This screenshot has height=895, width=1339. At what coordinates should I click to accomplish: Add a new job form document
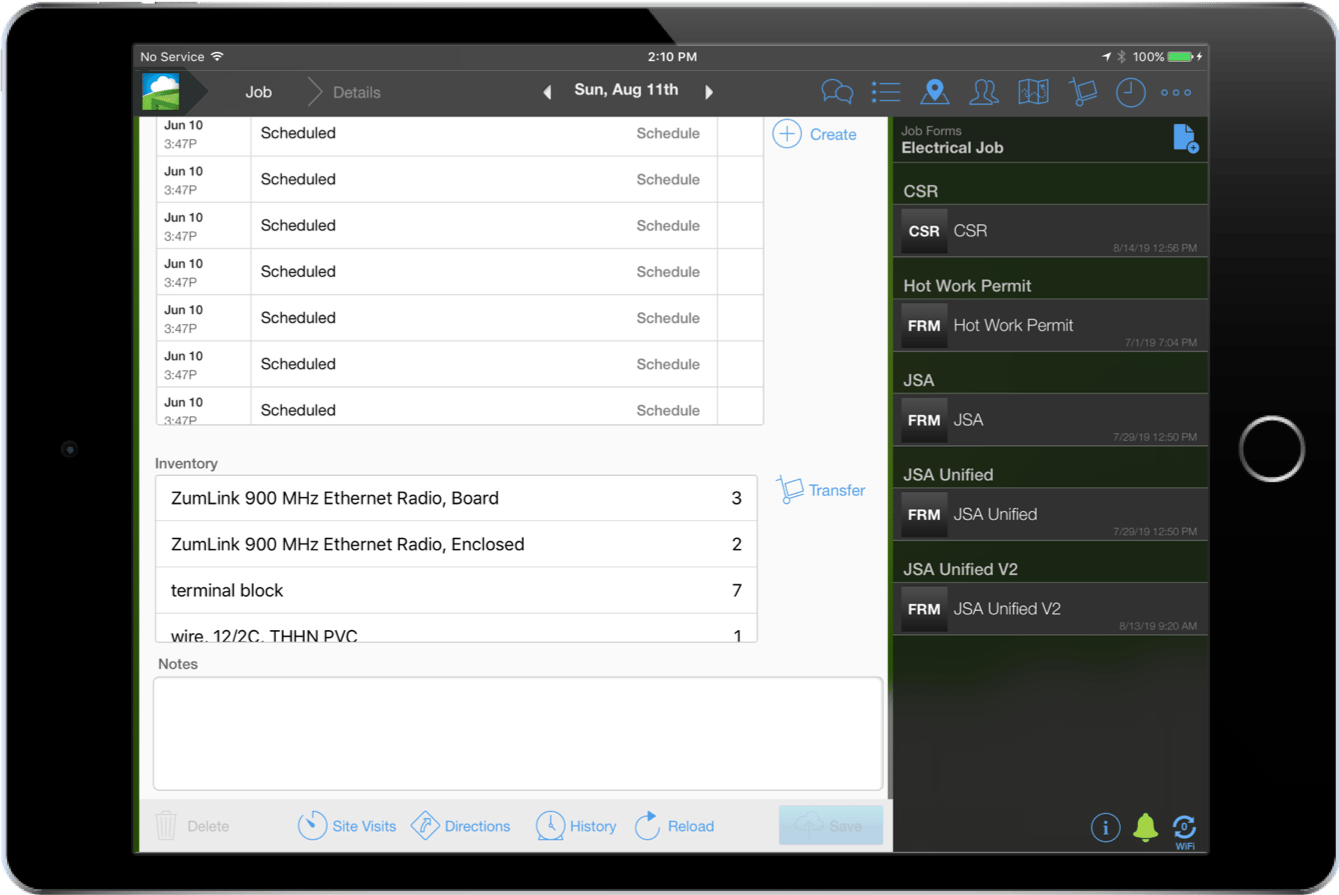pyautogui.click(x=1184, y=139)
